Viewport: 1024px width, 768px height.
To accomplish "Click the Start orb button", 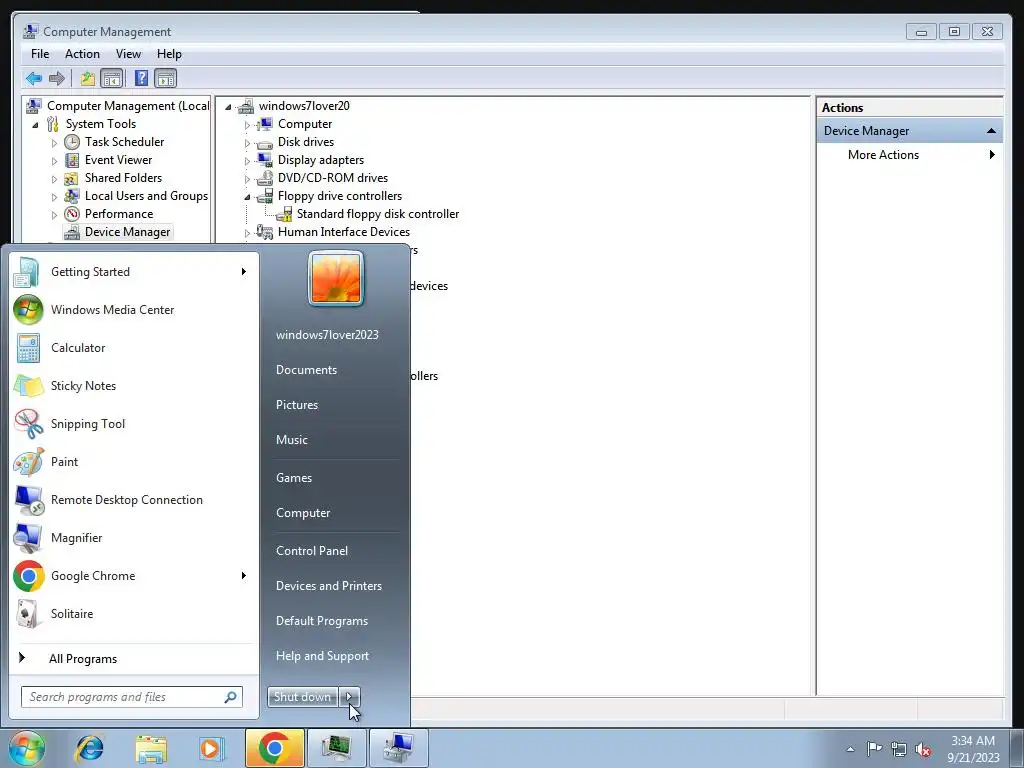I will 27,748.
